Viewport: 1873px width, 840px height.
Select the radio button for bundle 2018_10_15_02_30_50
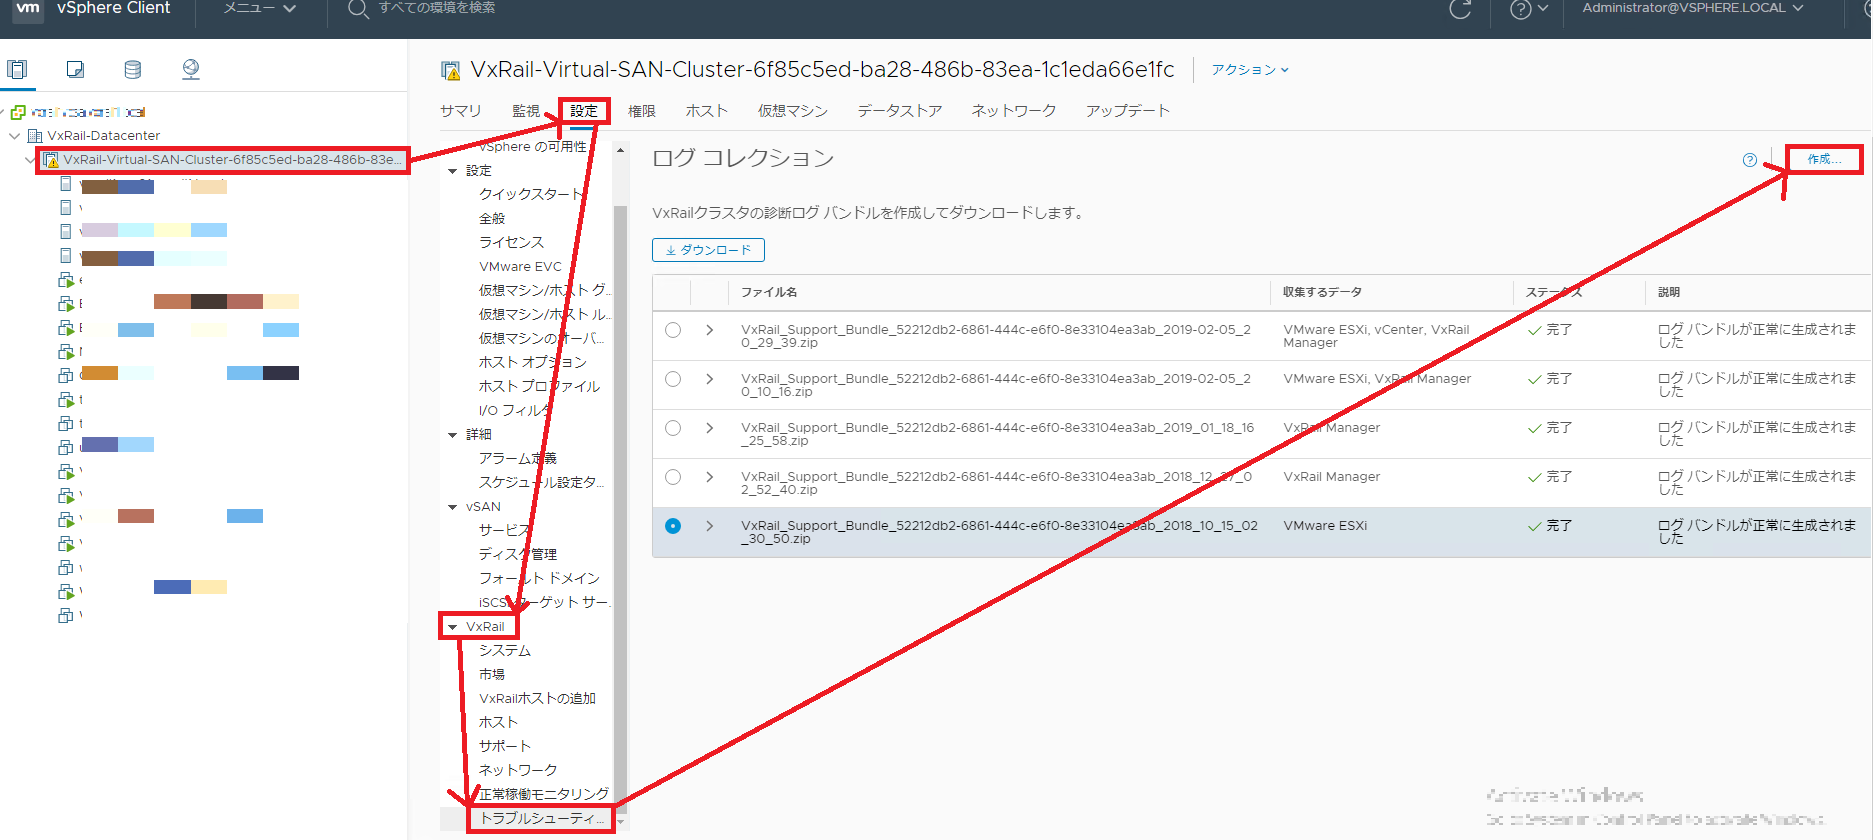(x=673, y=526)
